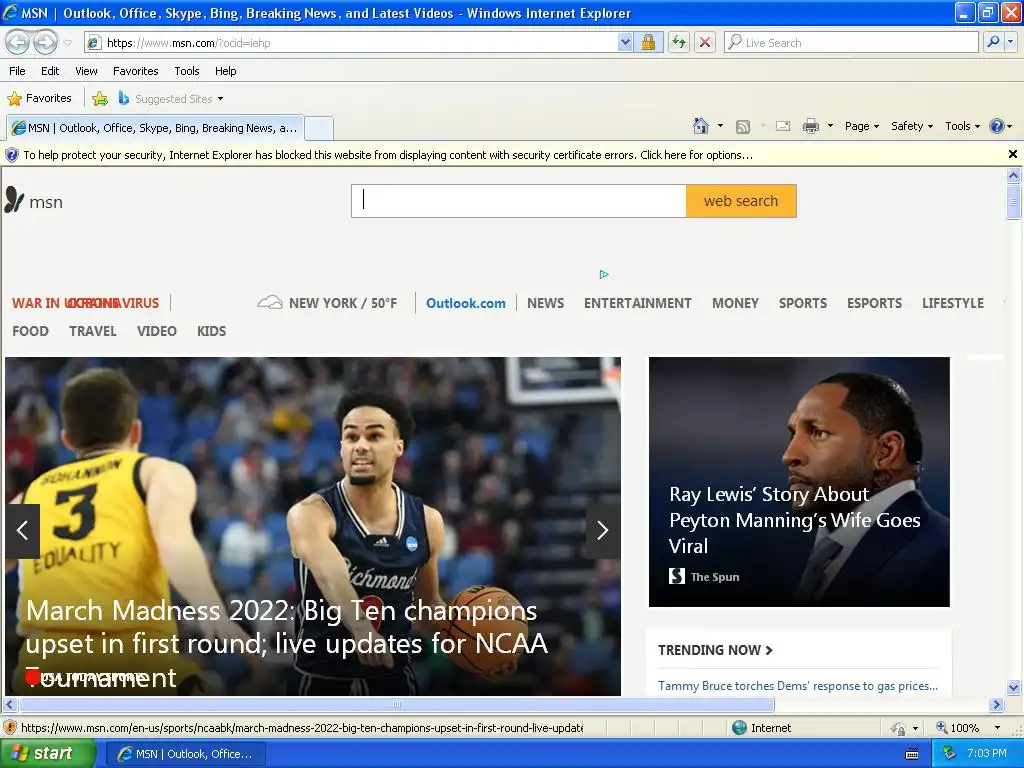
Task: Go to the MONEY section
Action: 735,303
